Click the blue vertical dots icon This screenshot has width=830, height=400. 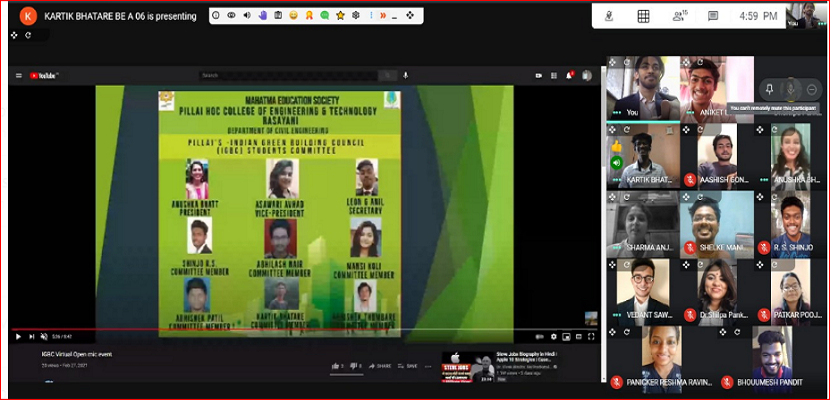coord(371,16)
